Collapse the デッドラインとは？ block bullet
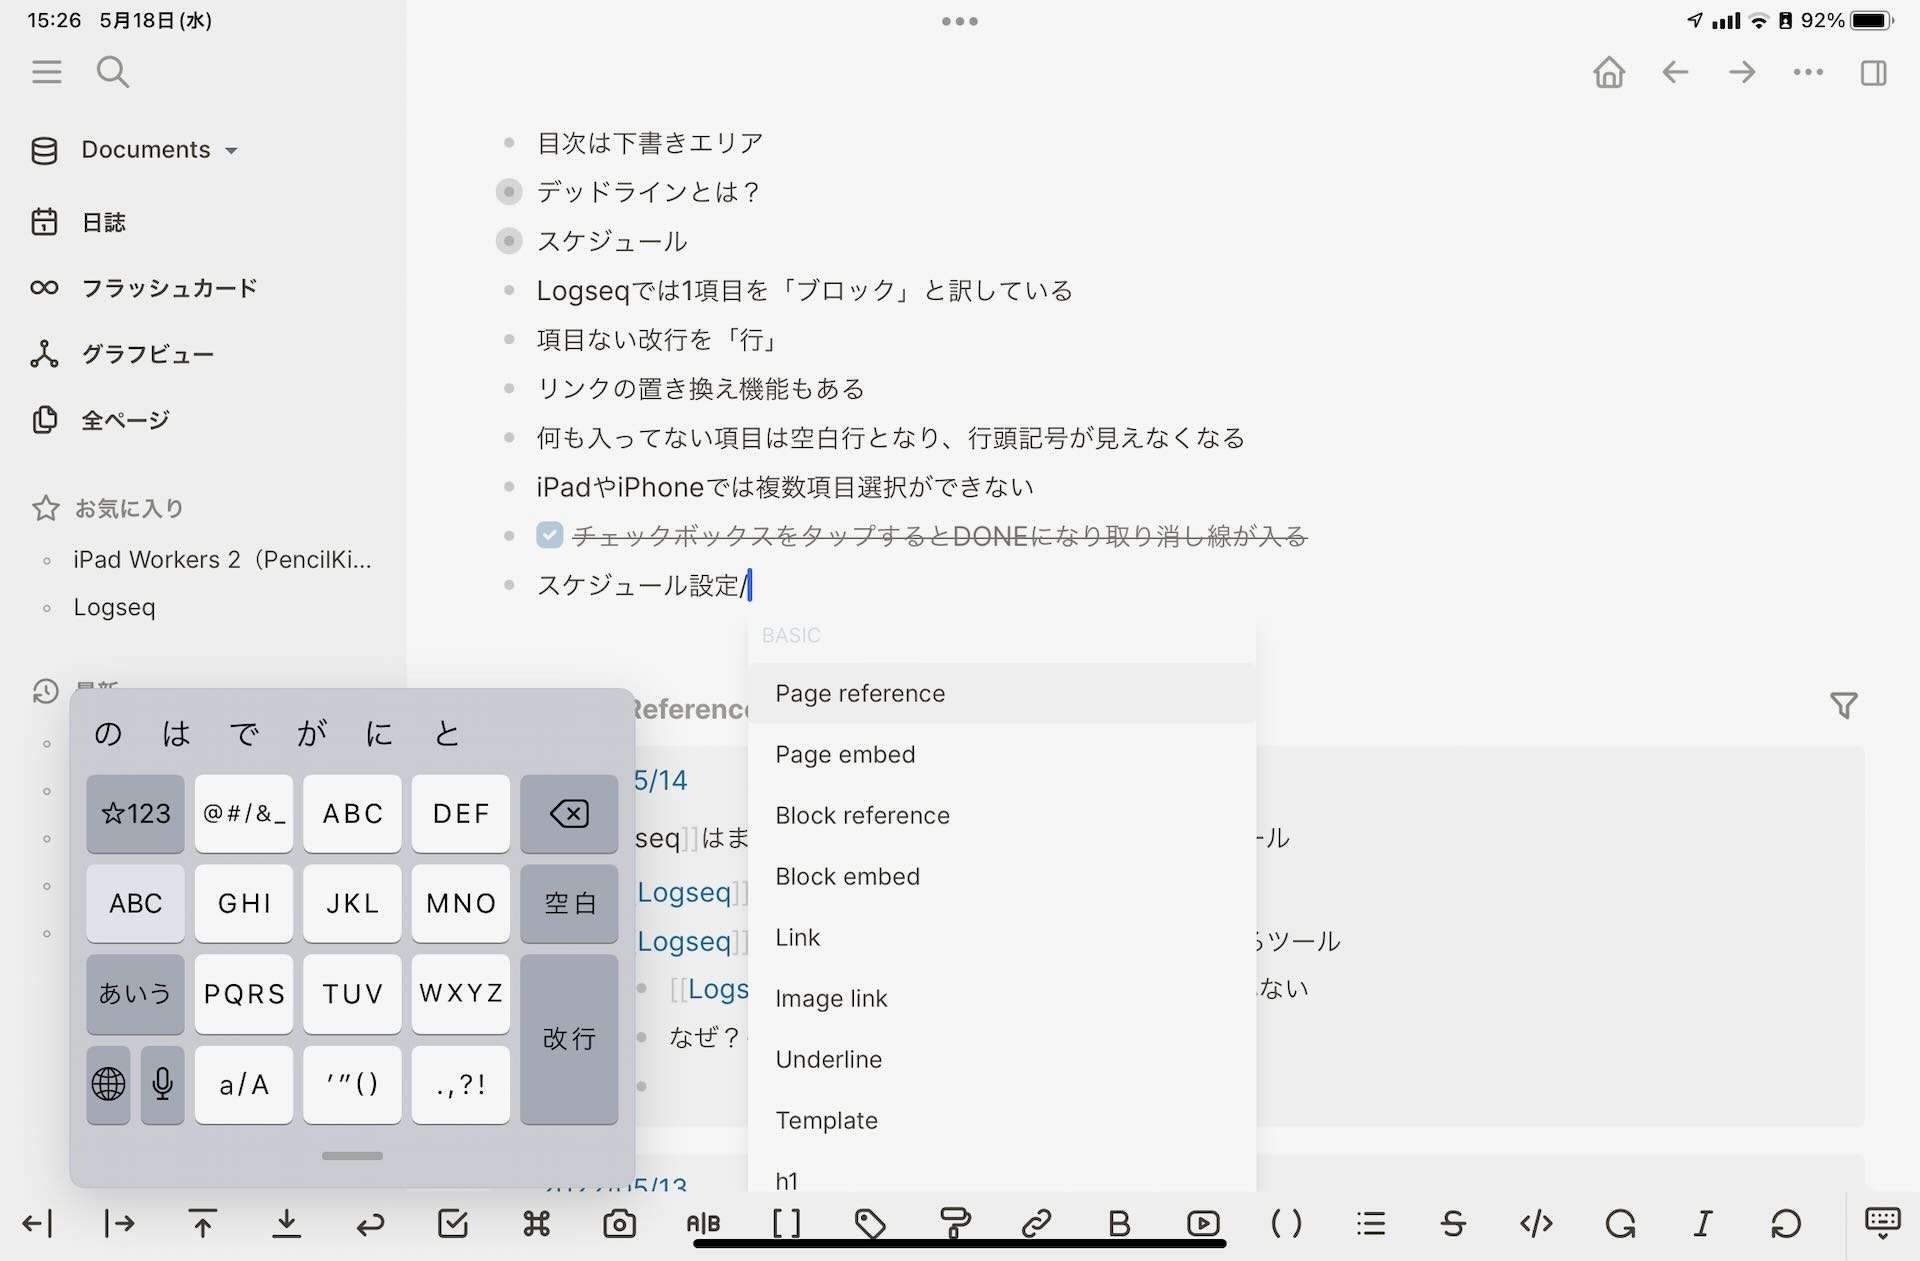 509,192
